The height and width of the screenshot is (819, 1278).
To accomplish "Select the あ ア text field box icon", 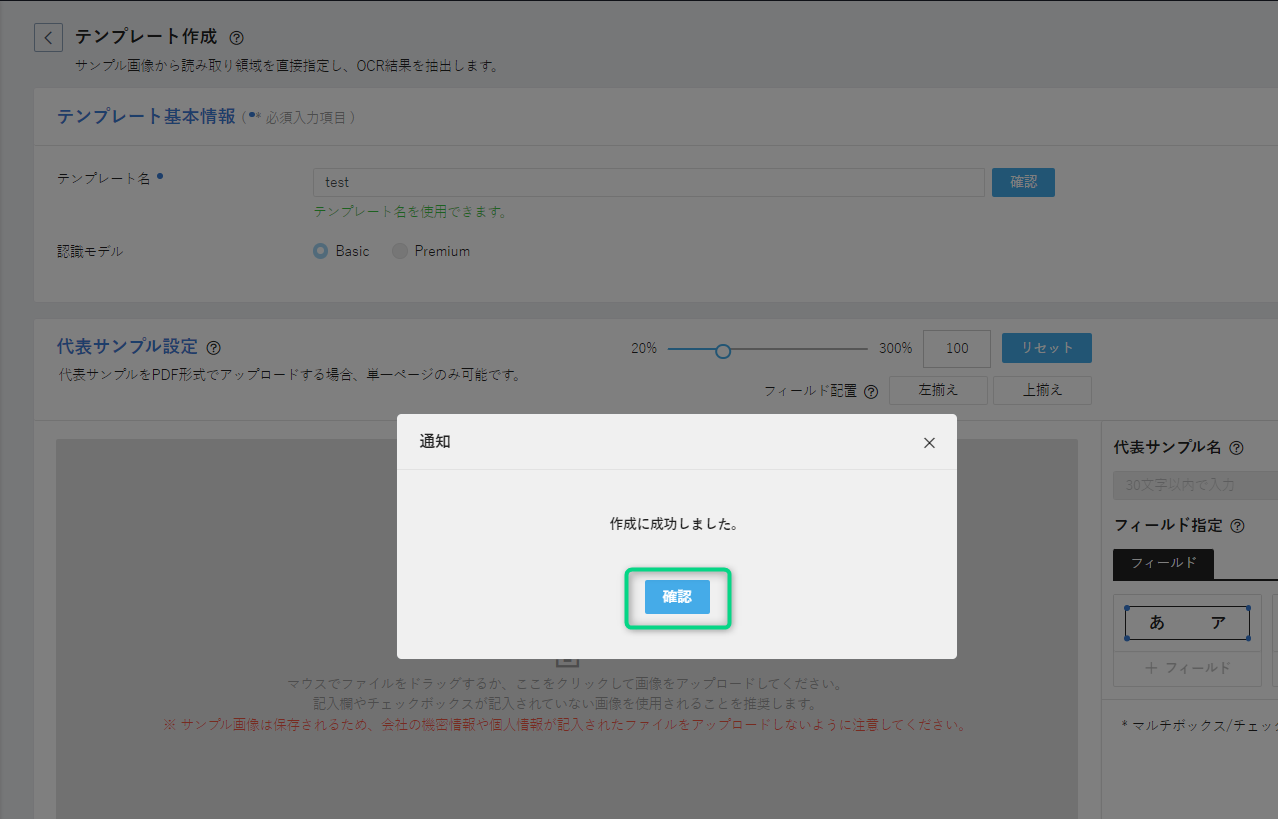I will pyautogui.click(x=1187, y=623).
